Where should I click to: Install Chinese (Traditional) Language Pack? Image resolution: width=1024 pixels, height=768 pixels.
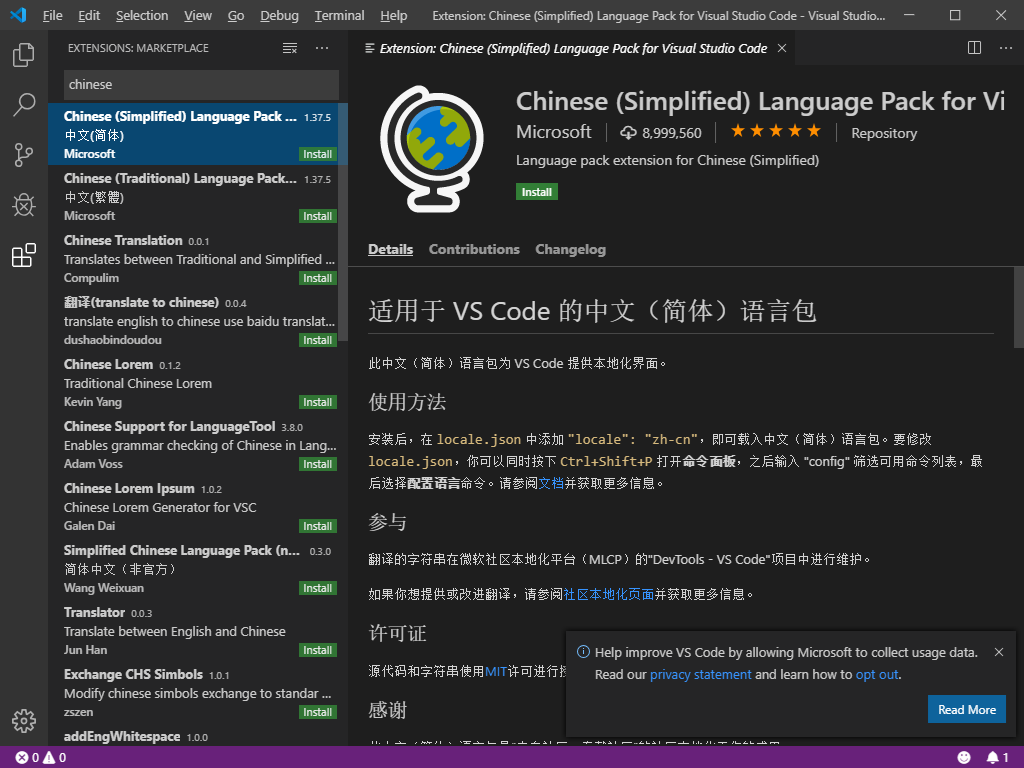tap(317, 216)
